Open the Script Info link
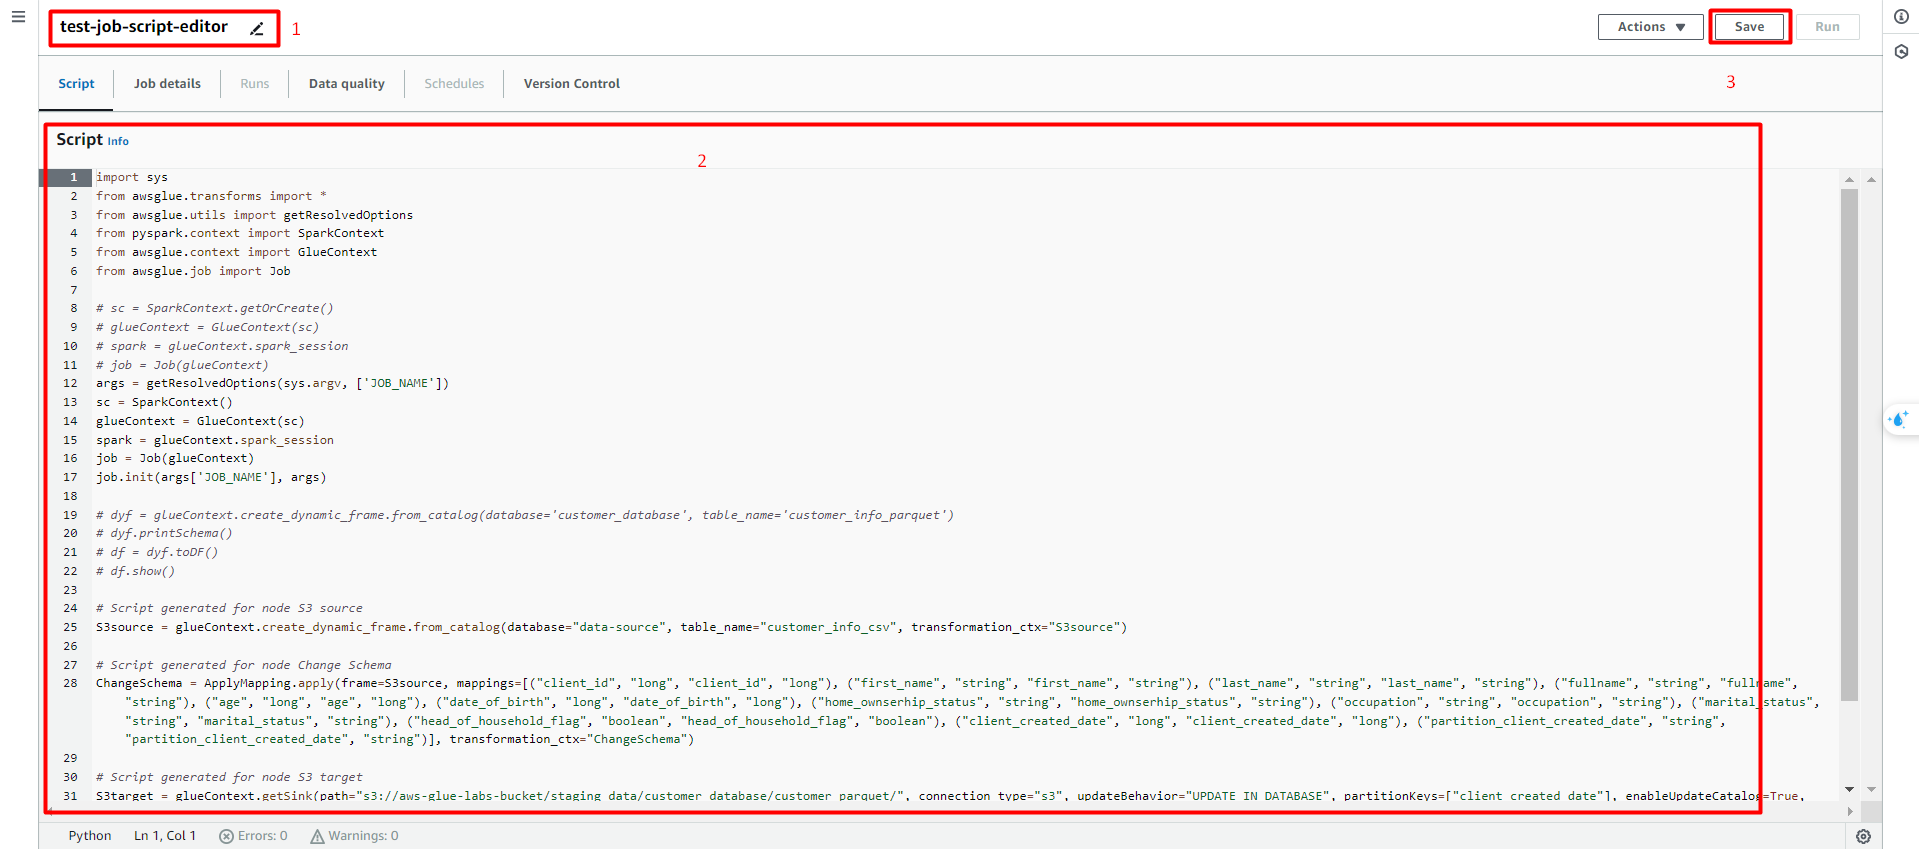 coord(118,142)
